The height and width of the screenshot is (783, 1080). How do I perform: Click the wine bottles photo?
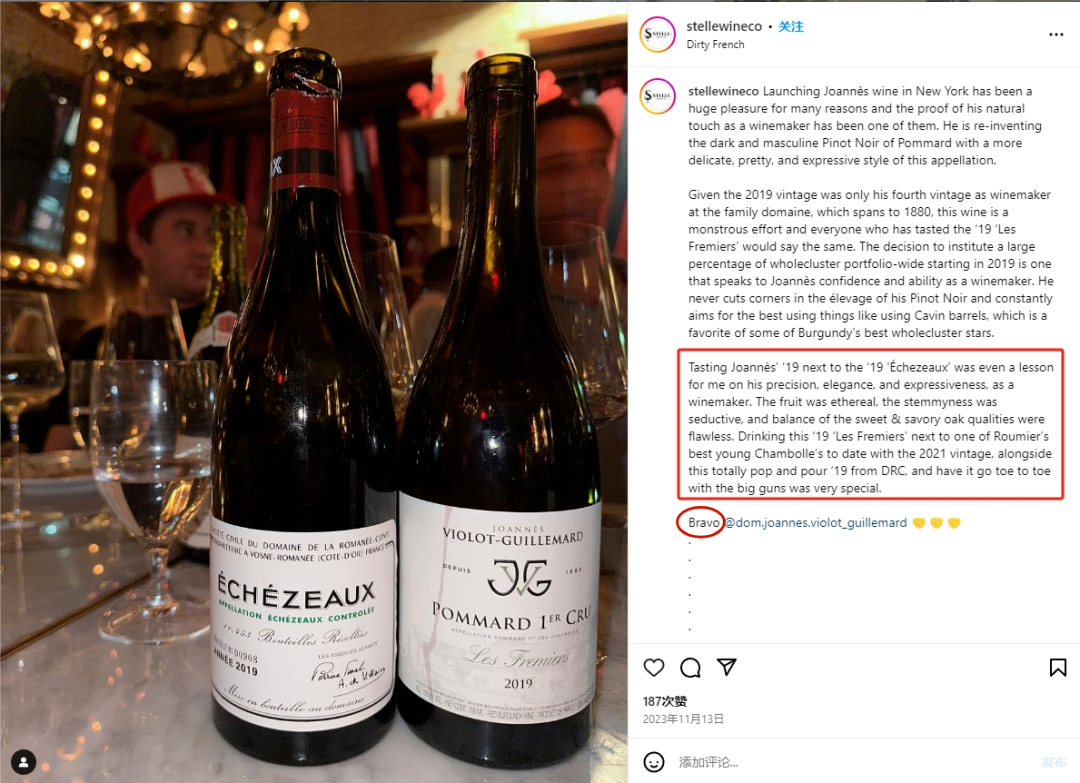pos(314,391)
